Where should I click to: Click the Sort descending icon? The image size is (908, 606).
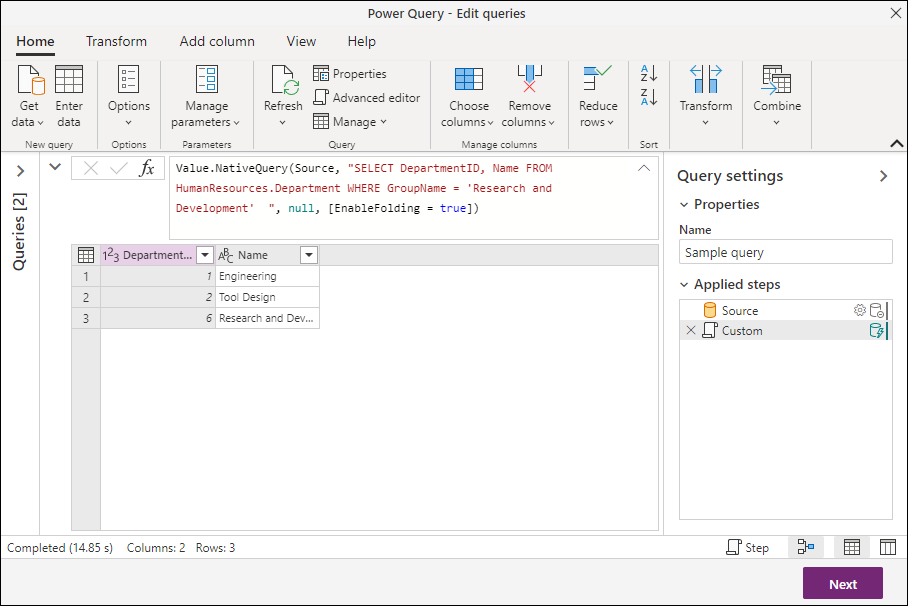pyautogui.click(x=649, y=97)
